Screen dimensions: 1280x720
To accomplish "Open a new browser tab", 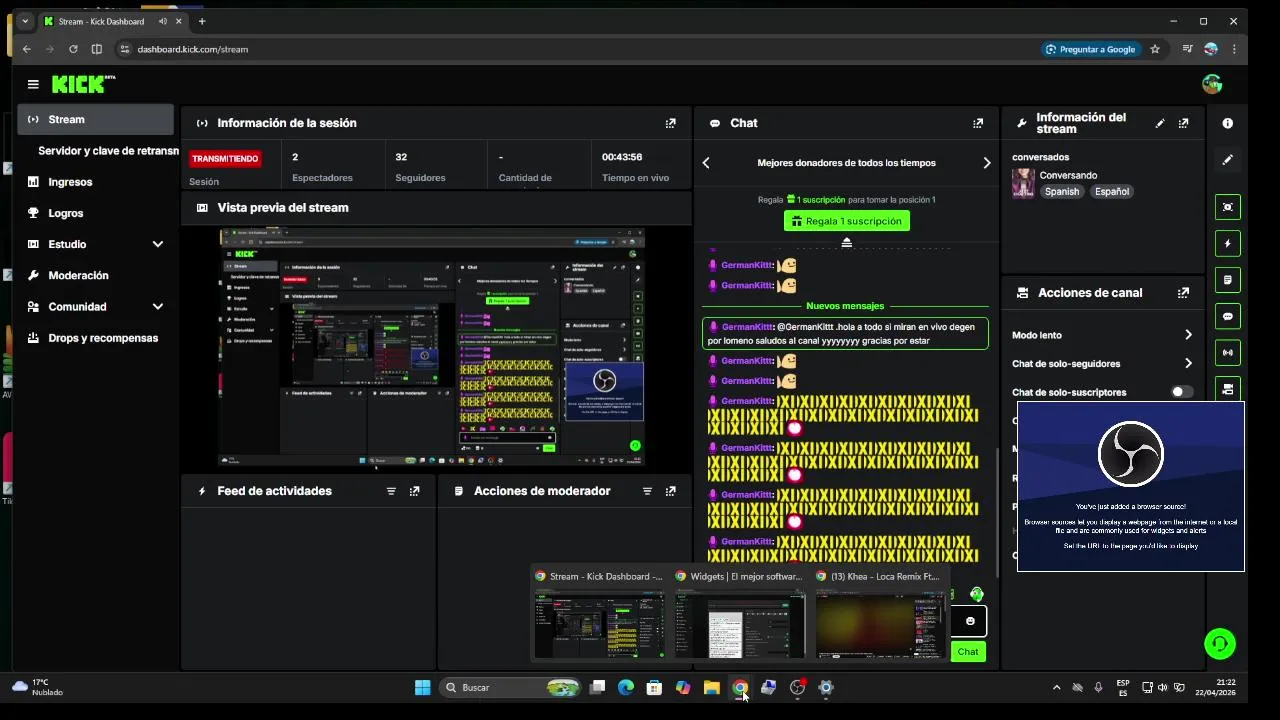I will tap(202, 21).
